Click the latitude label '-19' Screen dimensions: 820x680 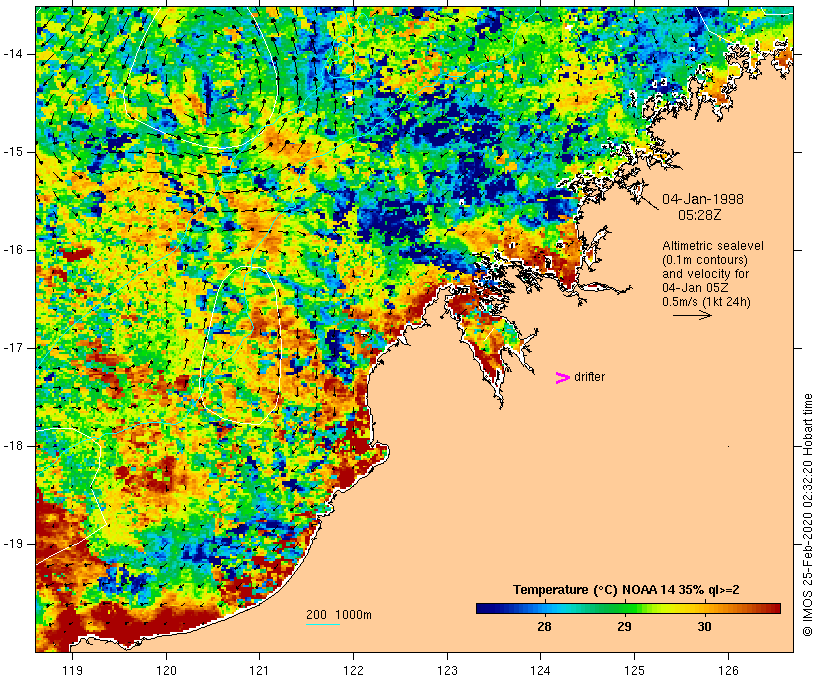click(x=13, y=544)
